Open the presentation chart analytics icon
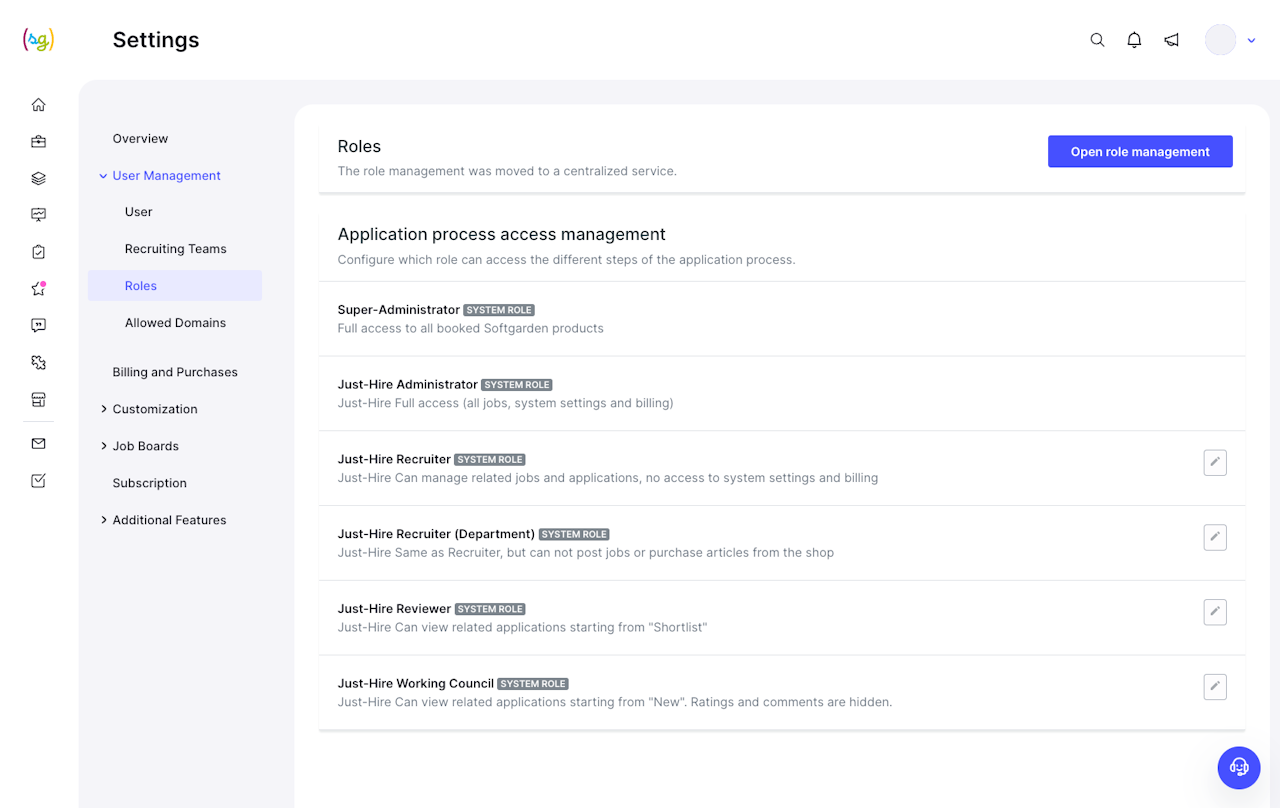Screen dimensions: 1280x808 pos(38,215)
